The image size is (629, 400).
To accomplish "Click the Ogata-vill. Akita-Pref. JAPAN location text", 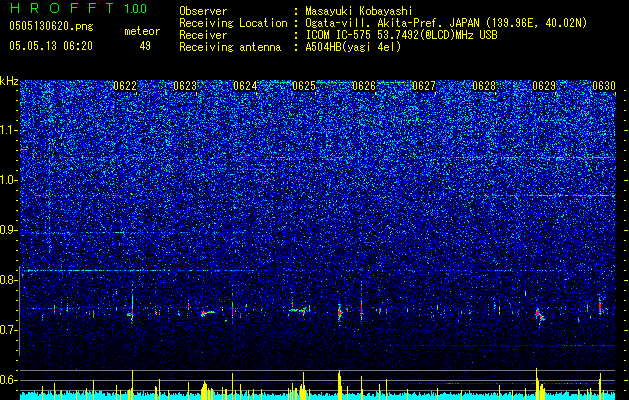I will (x=446, y=23).
